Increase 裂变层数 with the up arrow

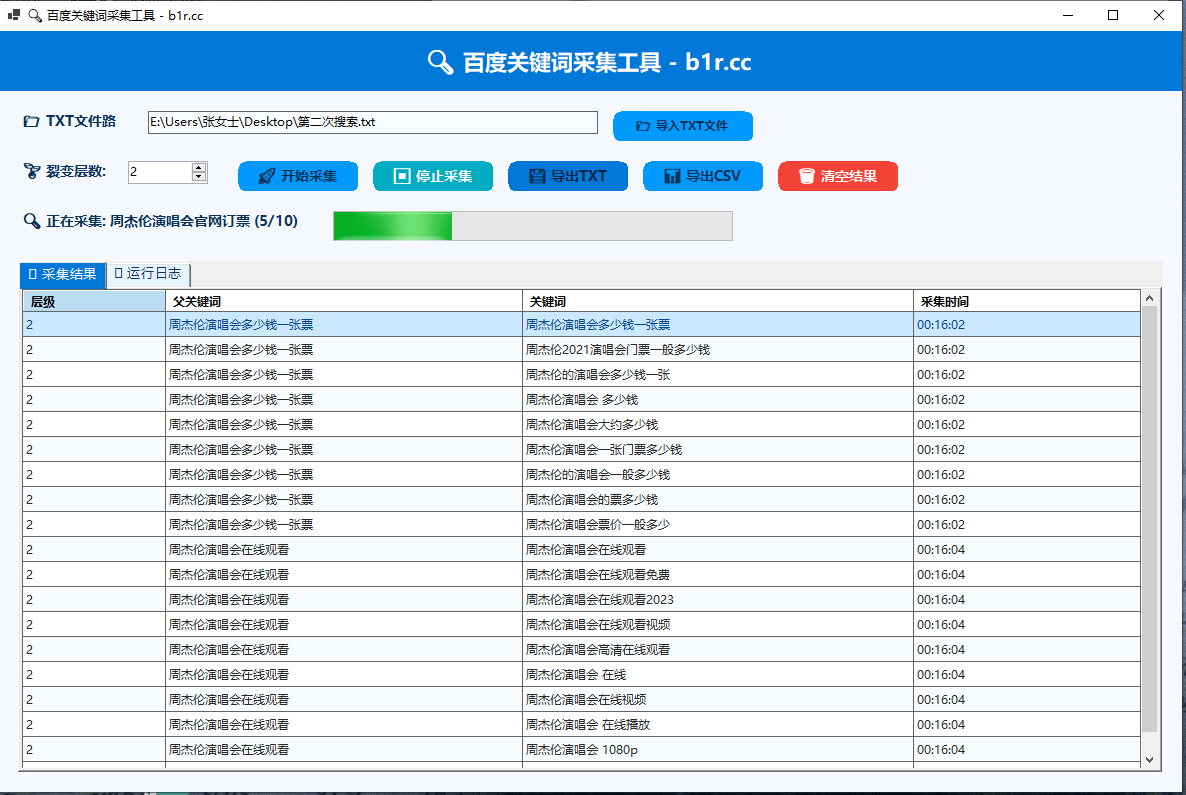(x=199, y=167)
